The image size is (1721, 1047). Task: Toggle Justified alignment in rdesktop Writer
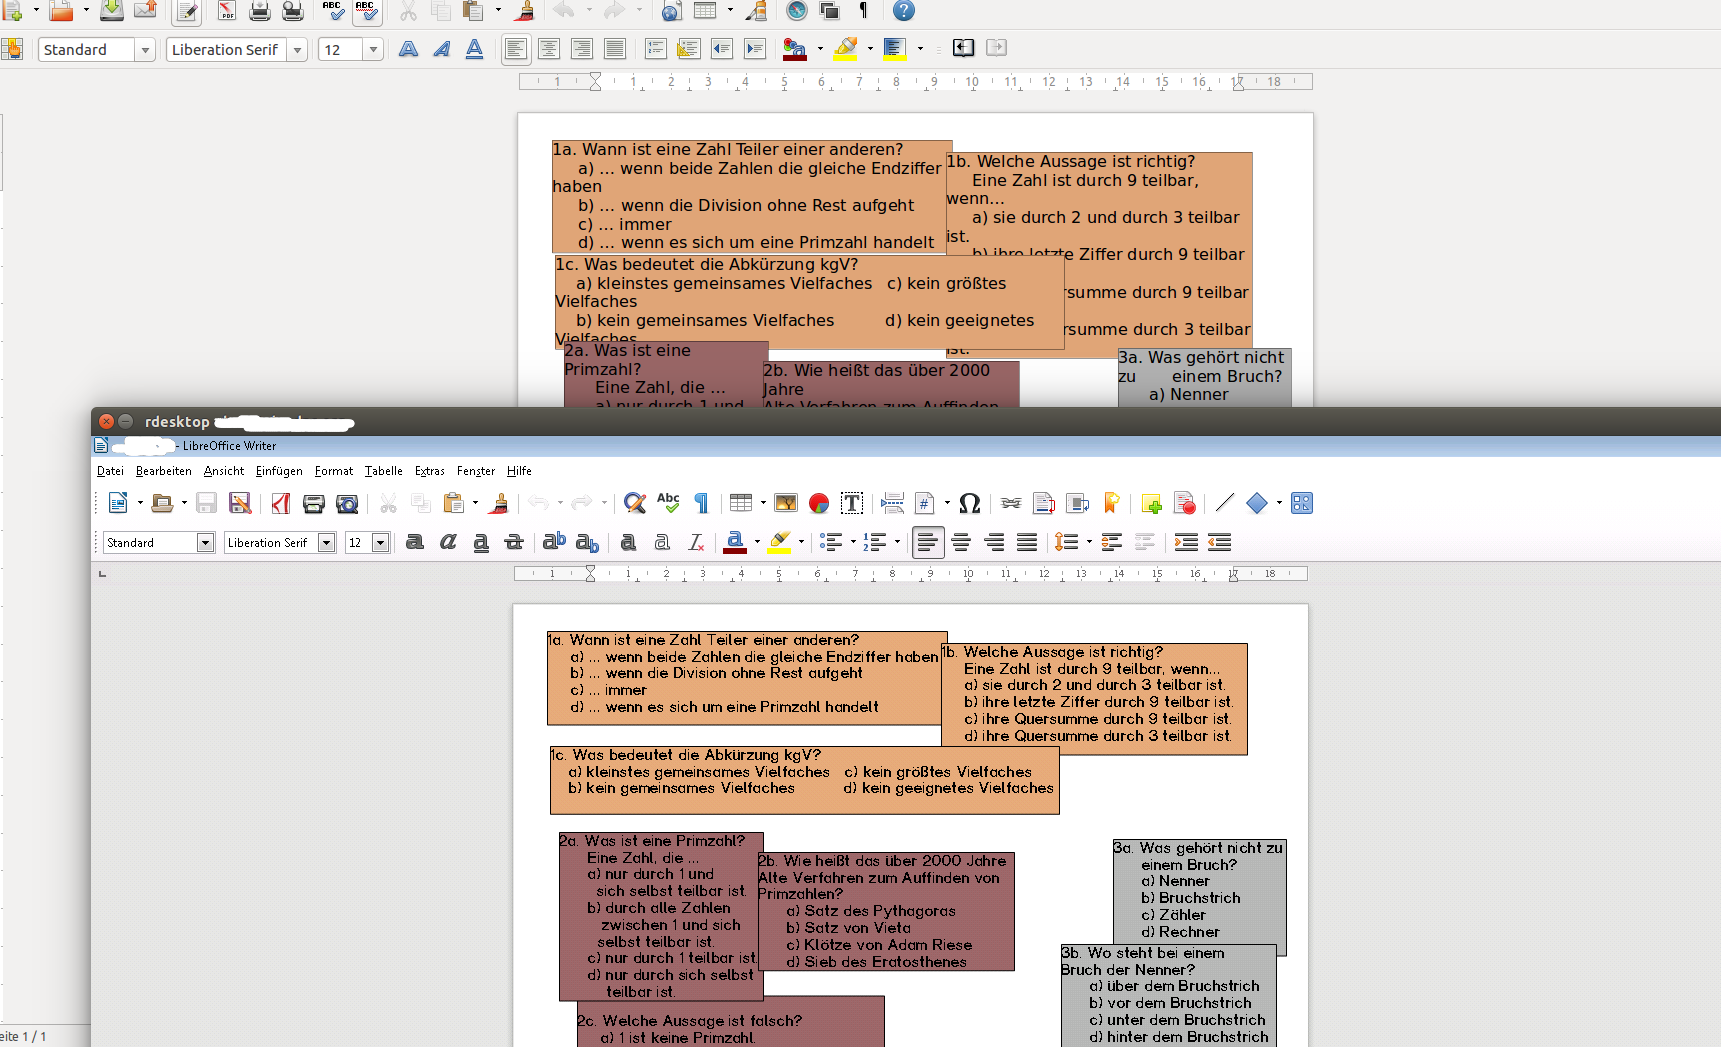click(1027, 542)
